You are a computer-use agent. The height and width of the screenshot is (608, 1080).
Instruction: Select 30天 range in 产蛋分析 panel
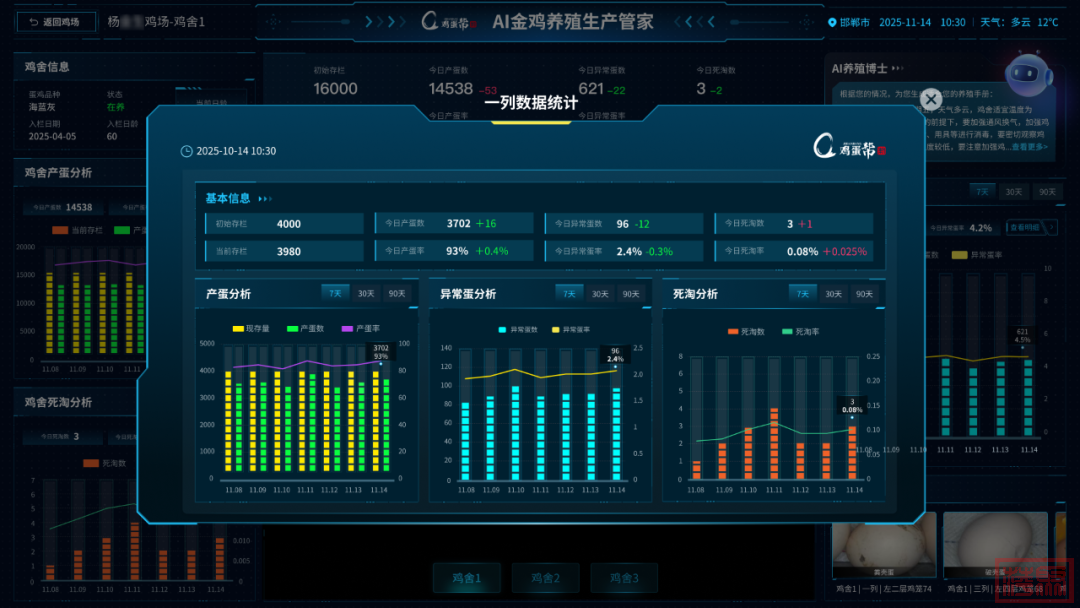click(367, 293)
